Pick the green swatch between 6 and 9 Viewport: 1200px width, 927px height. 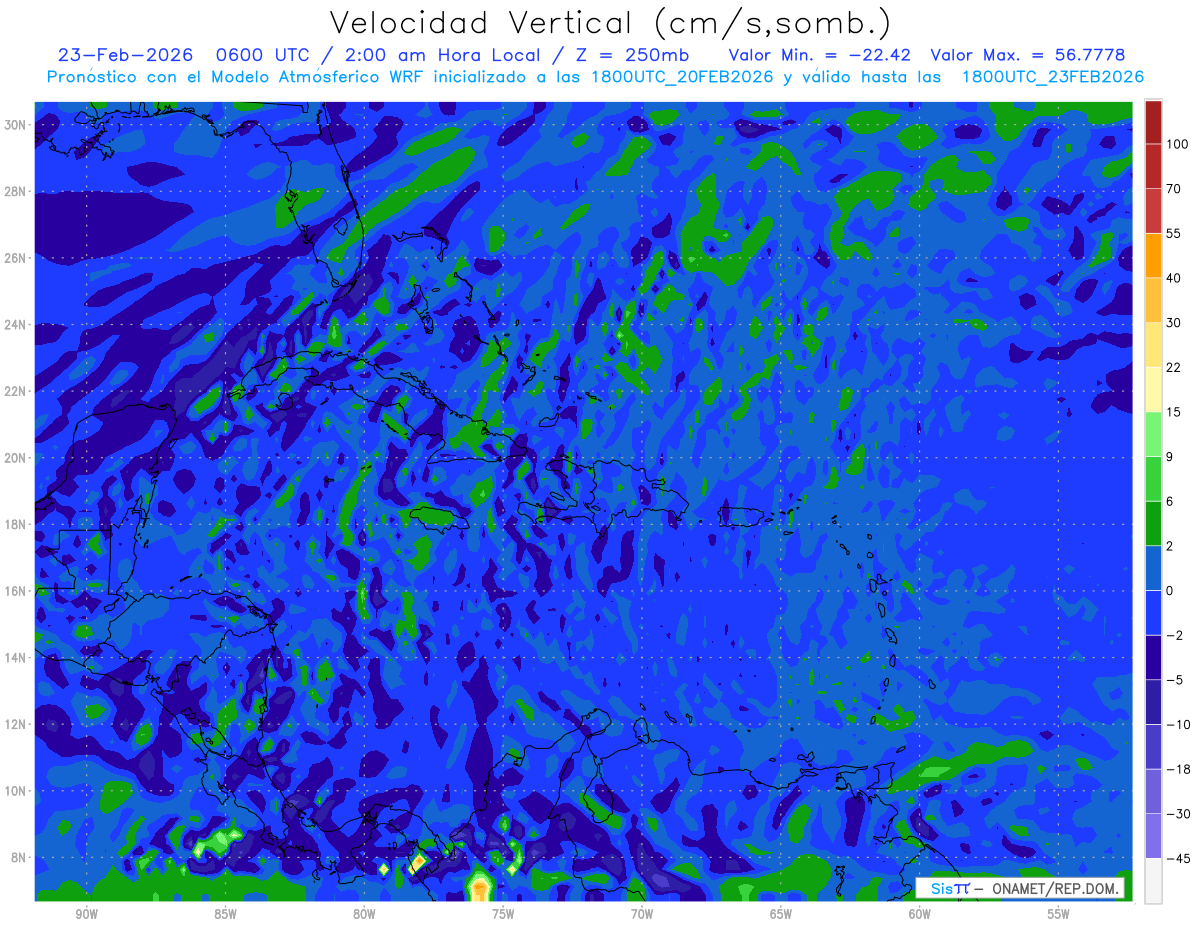[x=1153, y=479]
